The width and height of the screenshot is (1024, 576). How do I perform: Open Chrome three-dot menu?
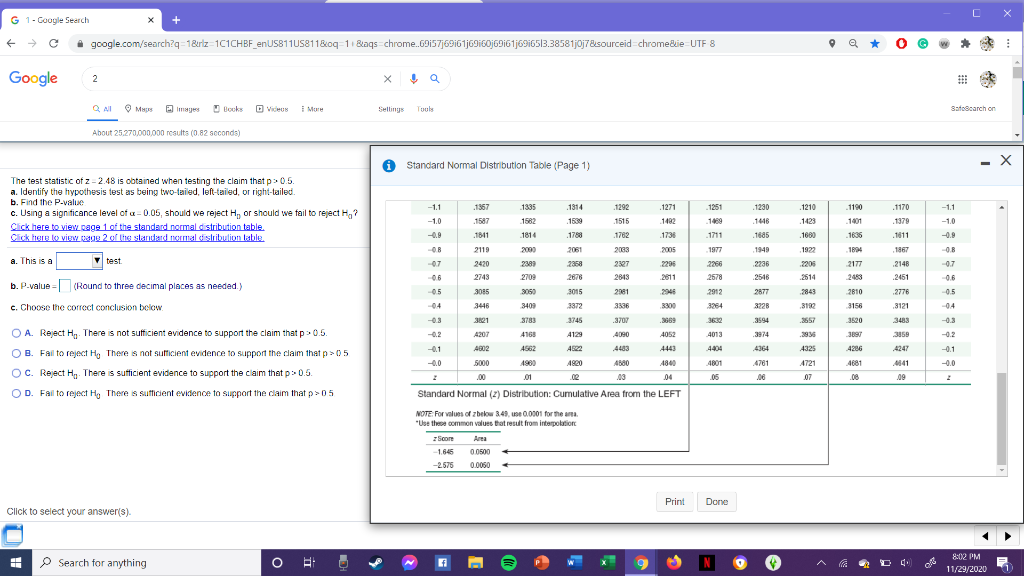[x=1008, y=44]
